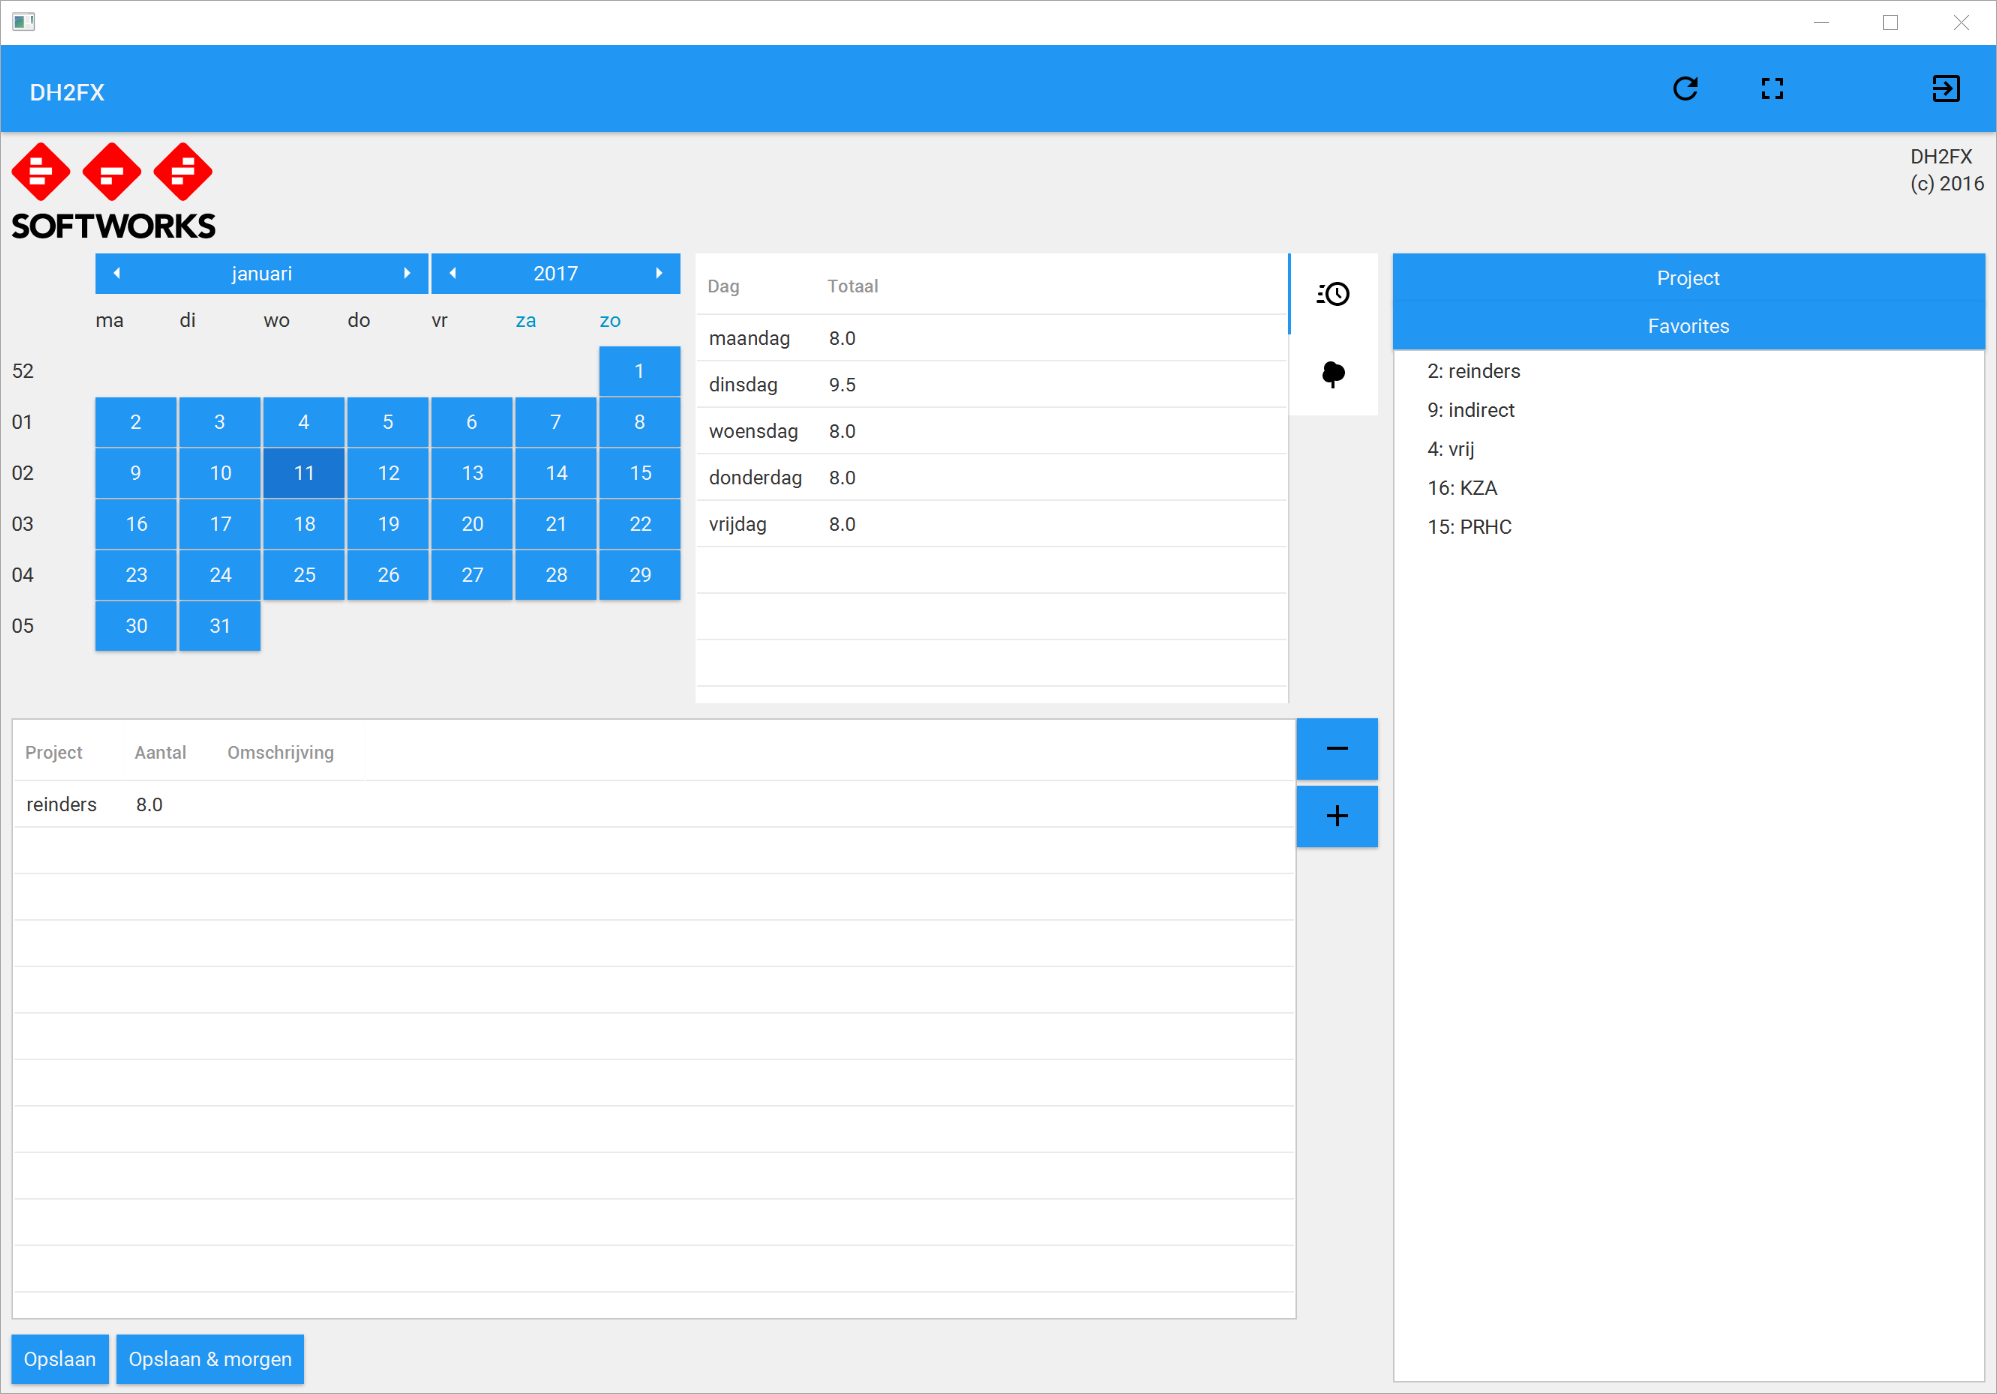Screen dimensions: 1997x1394
Task: Click Opslaan to save current entry
Action: pos(61,1358)
